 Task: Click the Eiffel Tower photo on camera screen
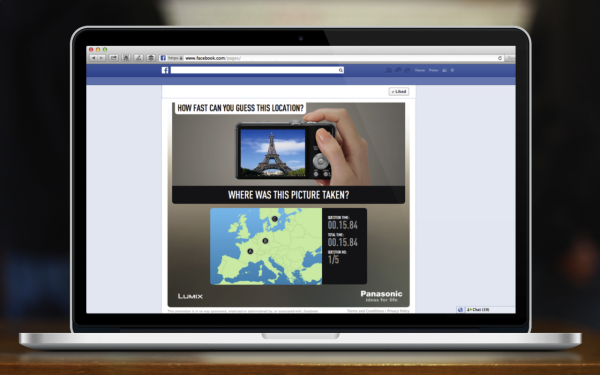coord(272,152)
